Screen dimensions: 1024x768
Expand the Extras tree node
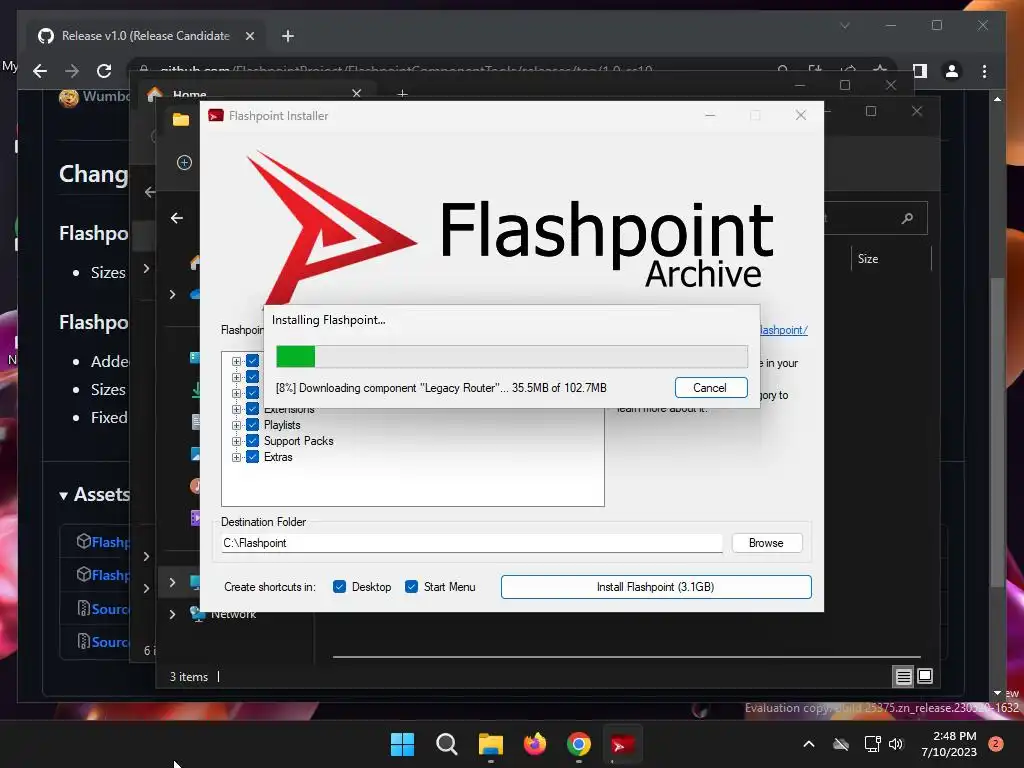point(236,457)
